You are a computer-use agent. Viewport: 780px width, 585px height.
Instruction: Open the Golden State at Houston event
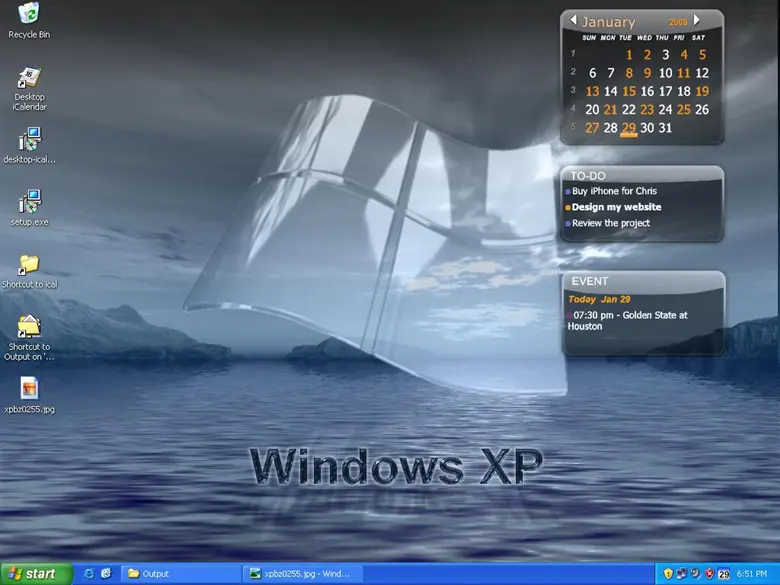coord(630,320)
